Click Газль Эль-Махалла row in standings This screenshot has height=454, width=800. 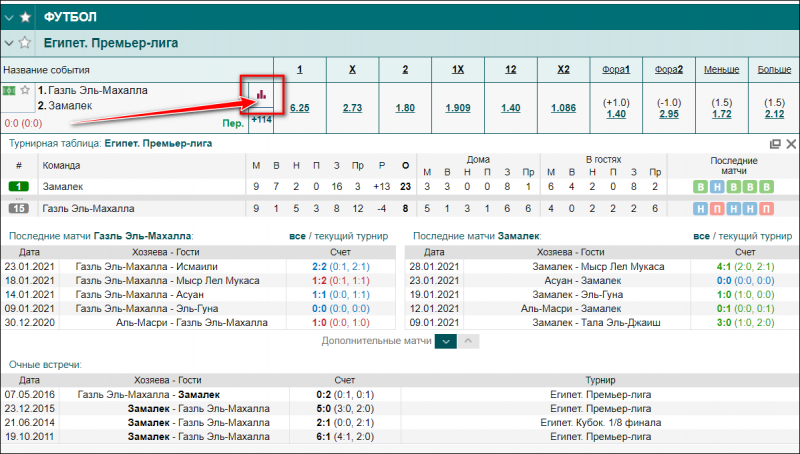pyautogui.click(x=400, y=208)
